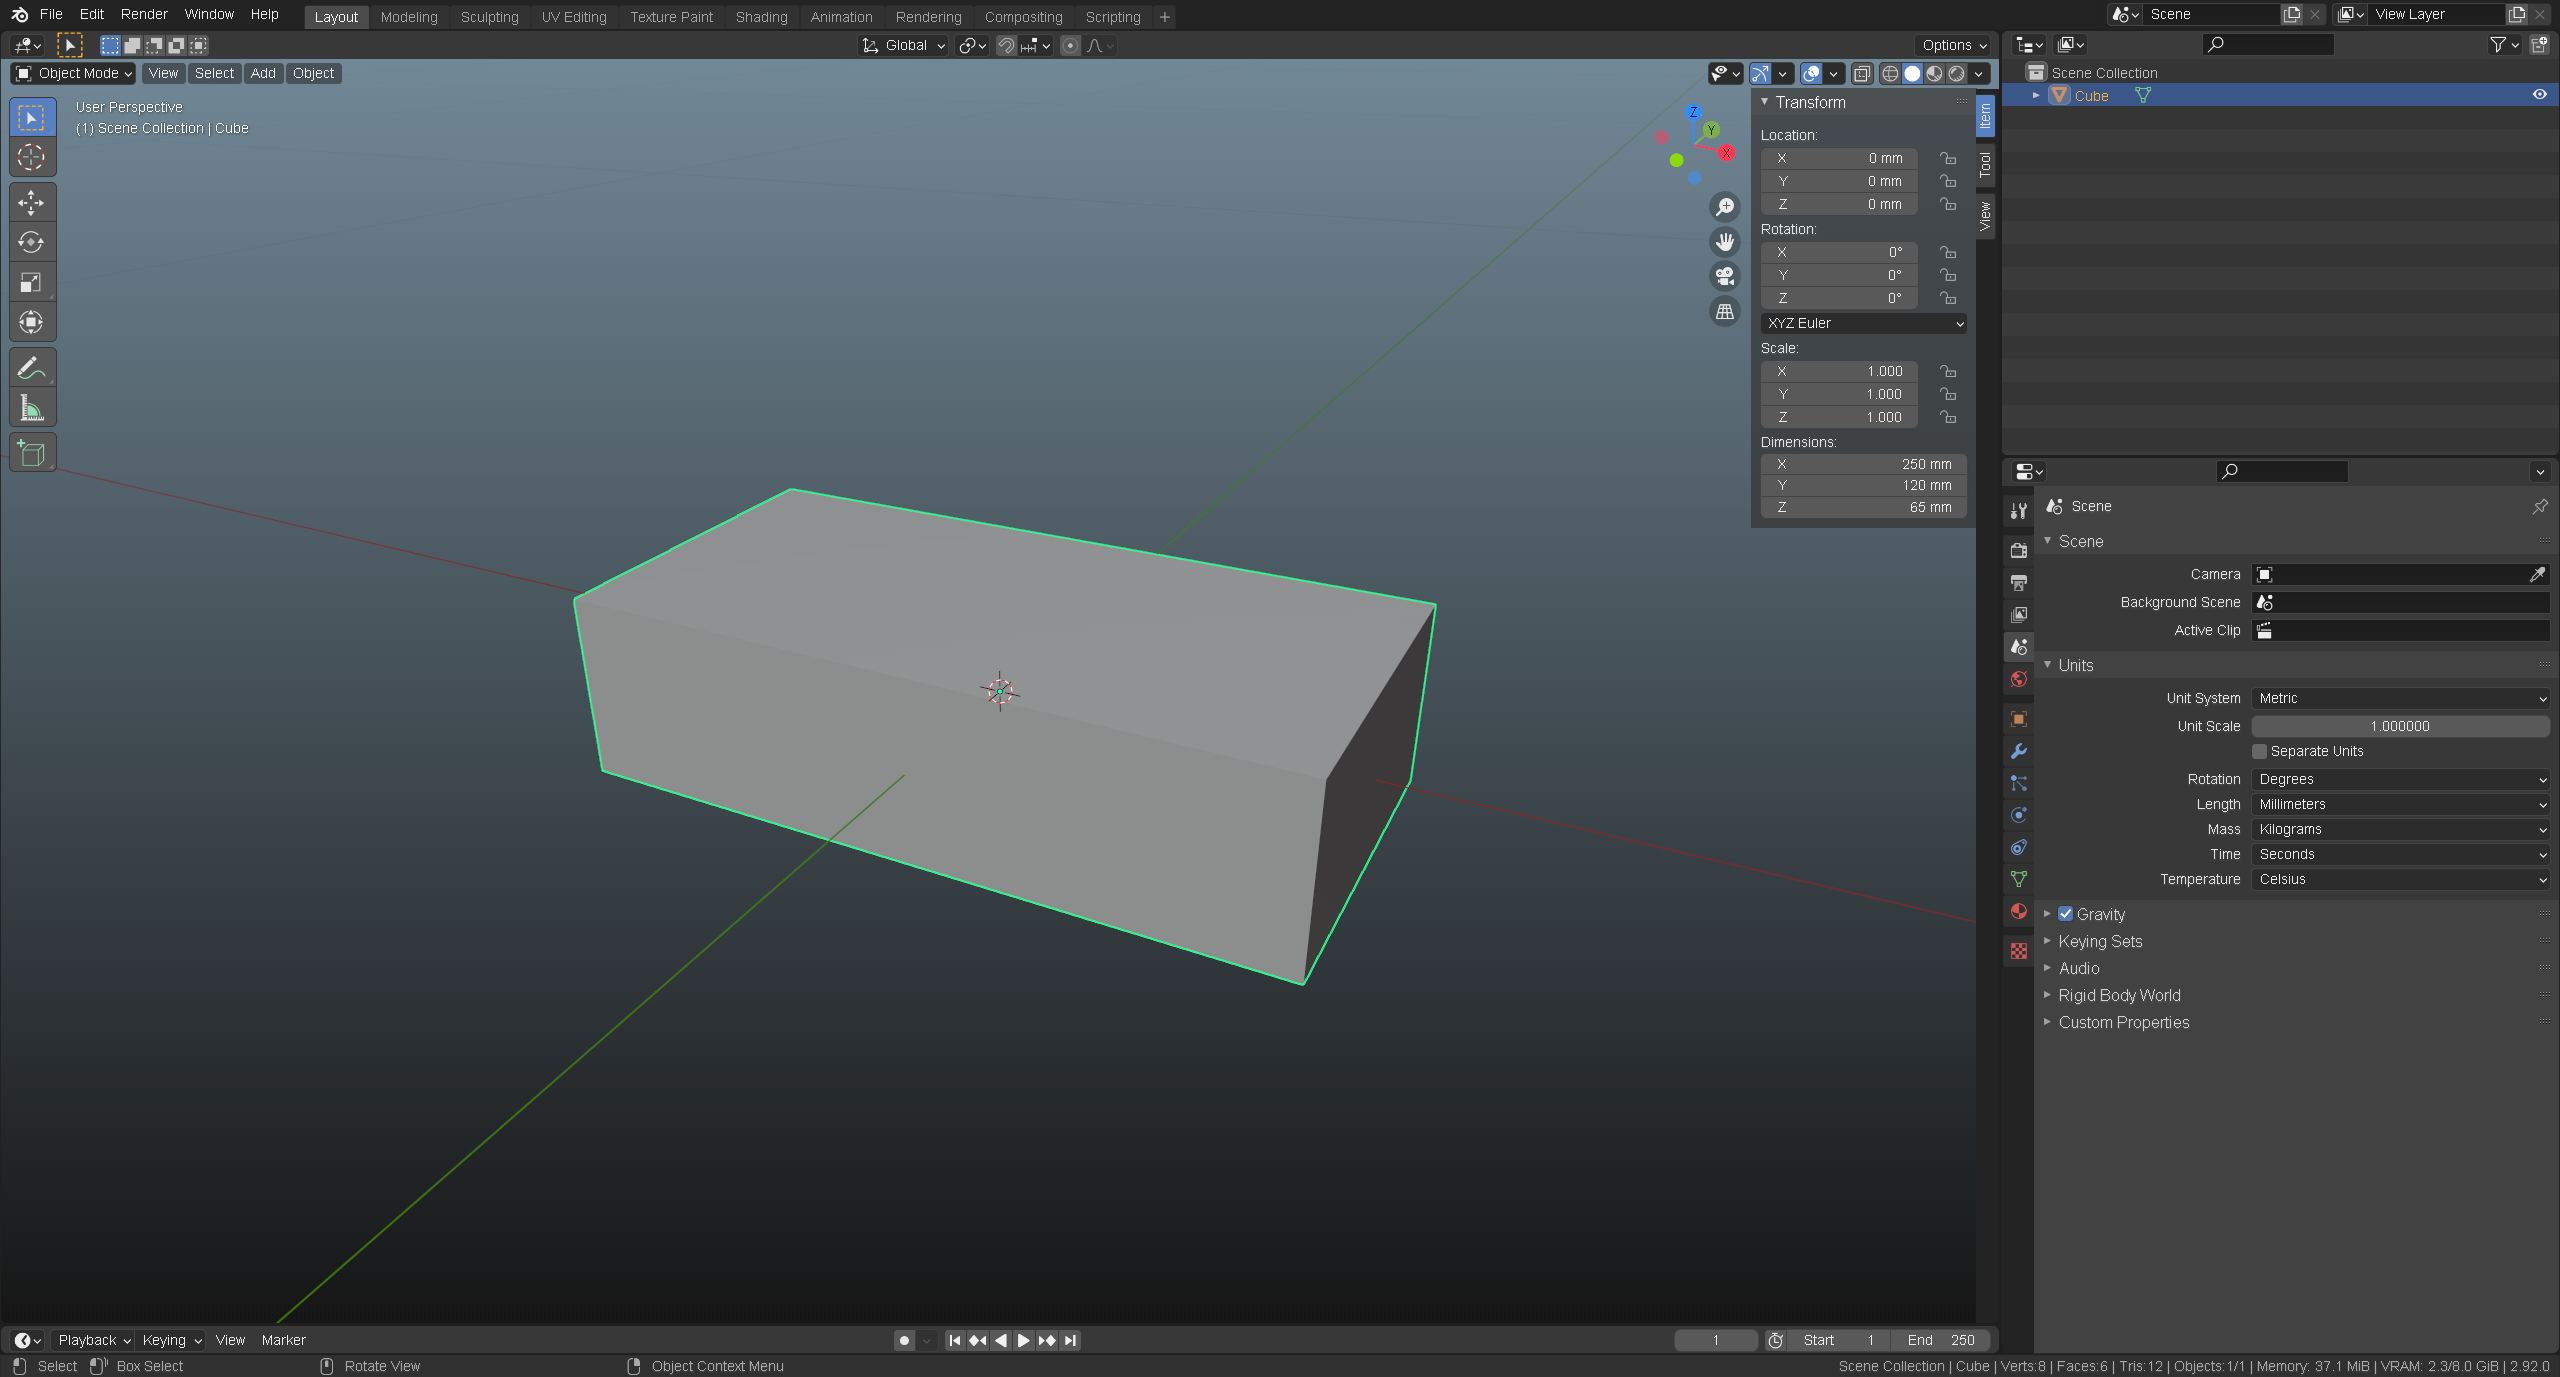2560x1377 pixels.
Task: Open Physics properties tab icon
Action: pos(2019,815)
